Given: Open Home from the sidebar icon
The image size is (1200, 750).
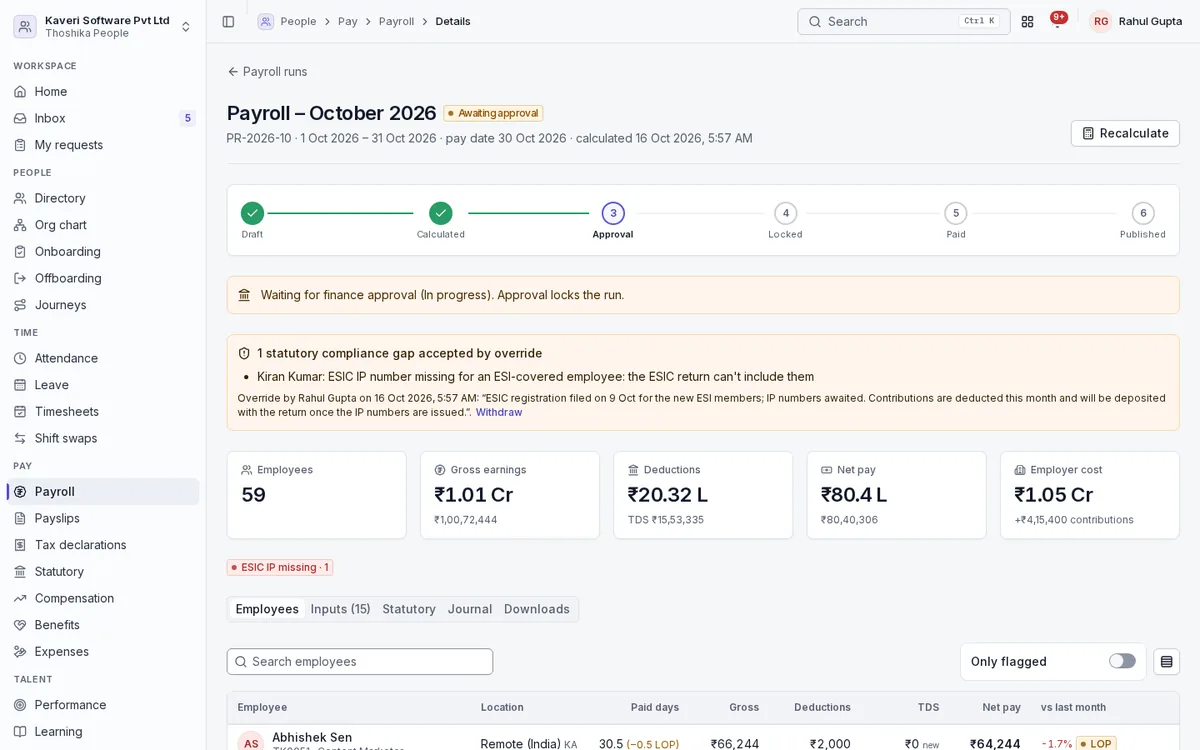Looking at the screenshot, I should [20, 91].
